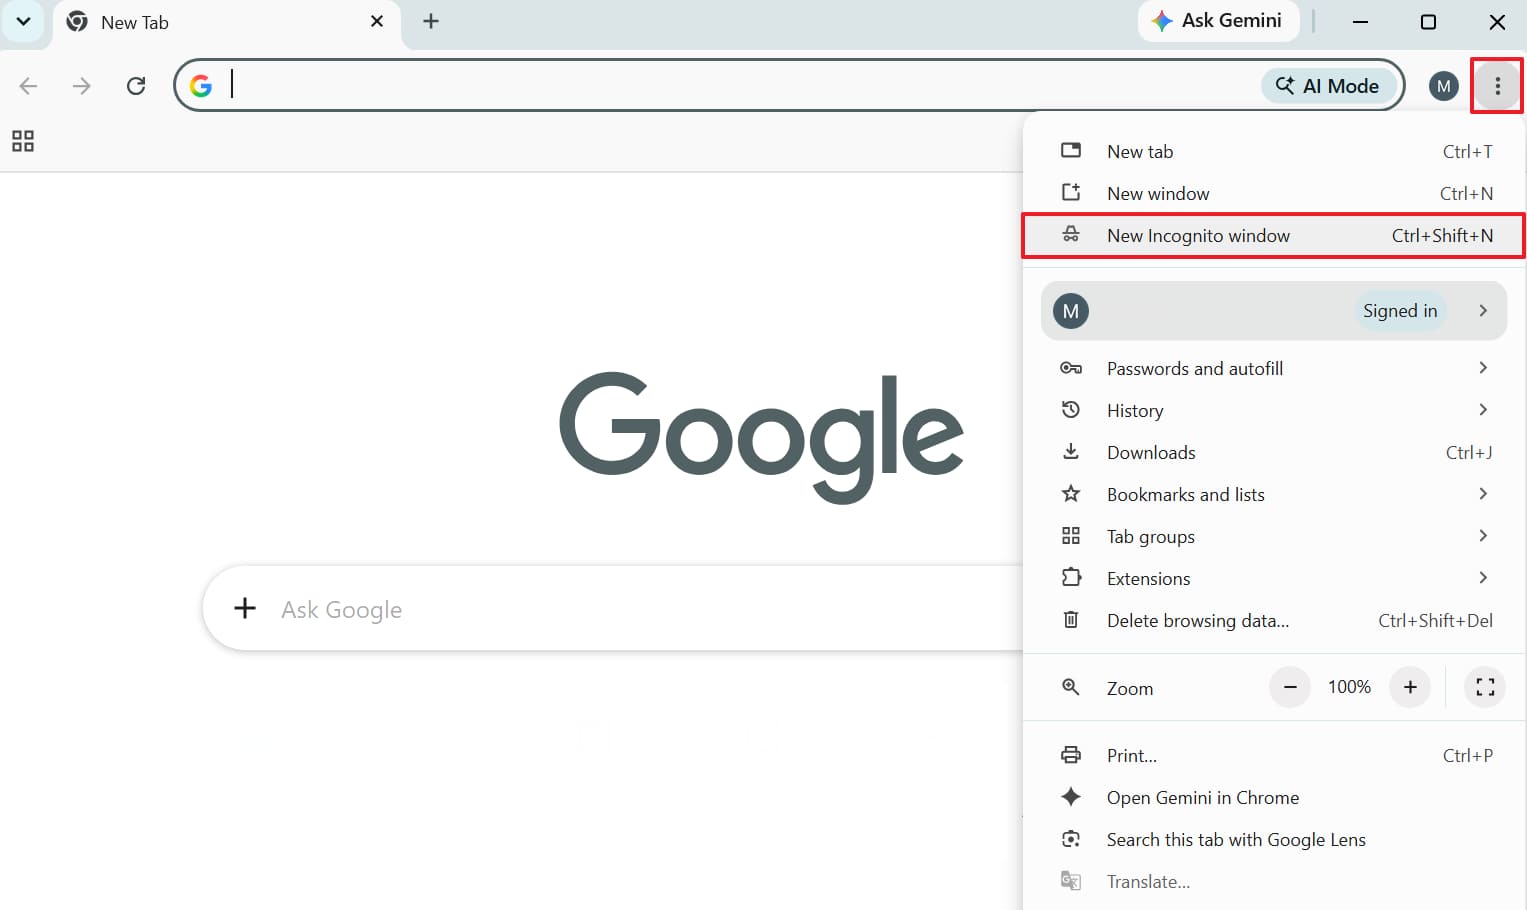Open the tab groups grid icon in bookmarks bar

click(x=23, y=141)
